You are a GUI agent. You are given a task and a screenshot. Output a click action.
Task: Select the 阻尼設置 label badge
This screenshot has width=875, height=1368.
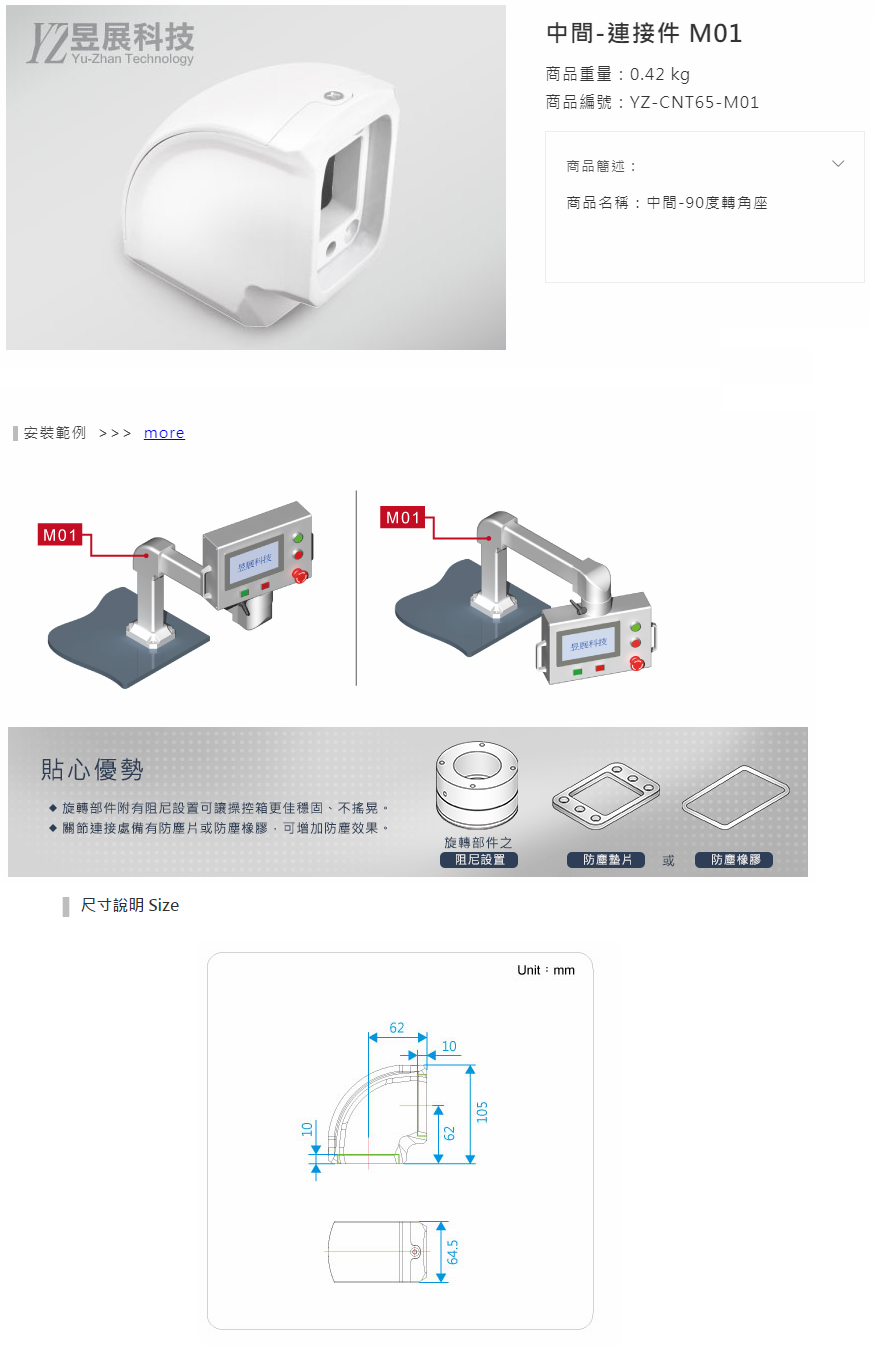pyautogui.click(x=479, y=860)
